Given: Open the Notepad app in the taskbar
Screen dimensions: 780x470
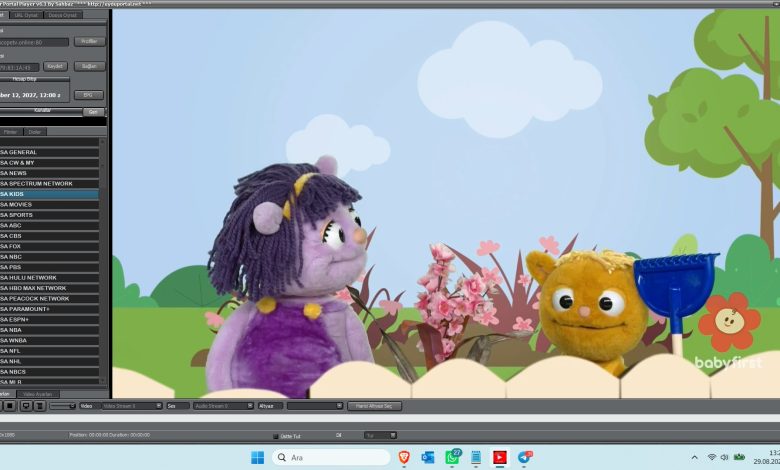Looking at the screenshot, I should pyautogui.click(x=476, y=457).
